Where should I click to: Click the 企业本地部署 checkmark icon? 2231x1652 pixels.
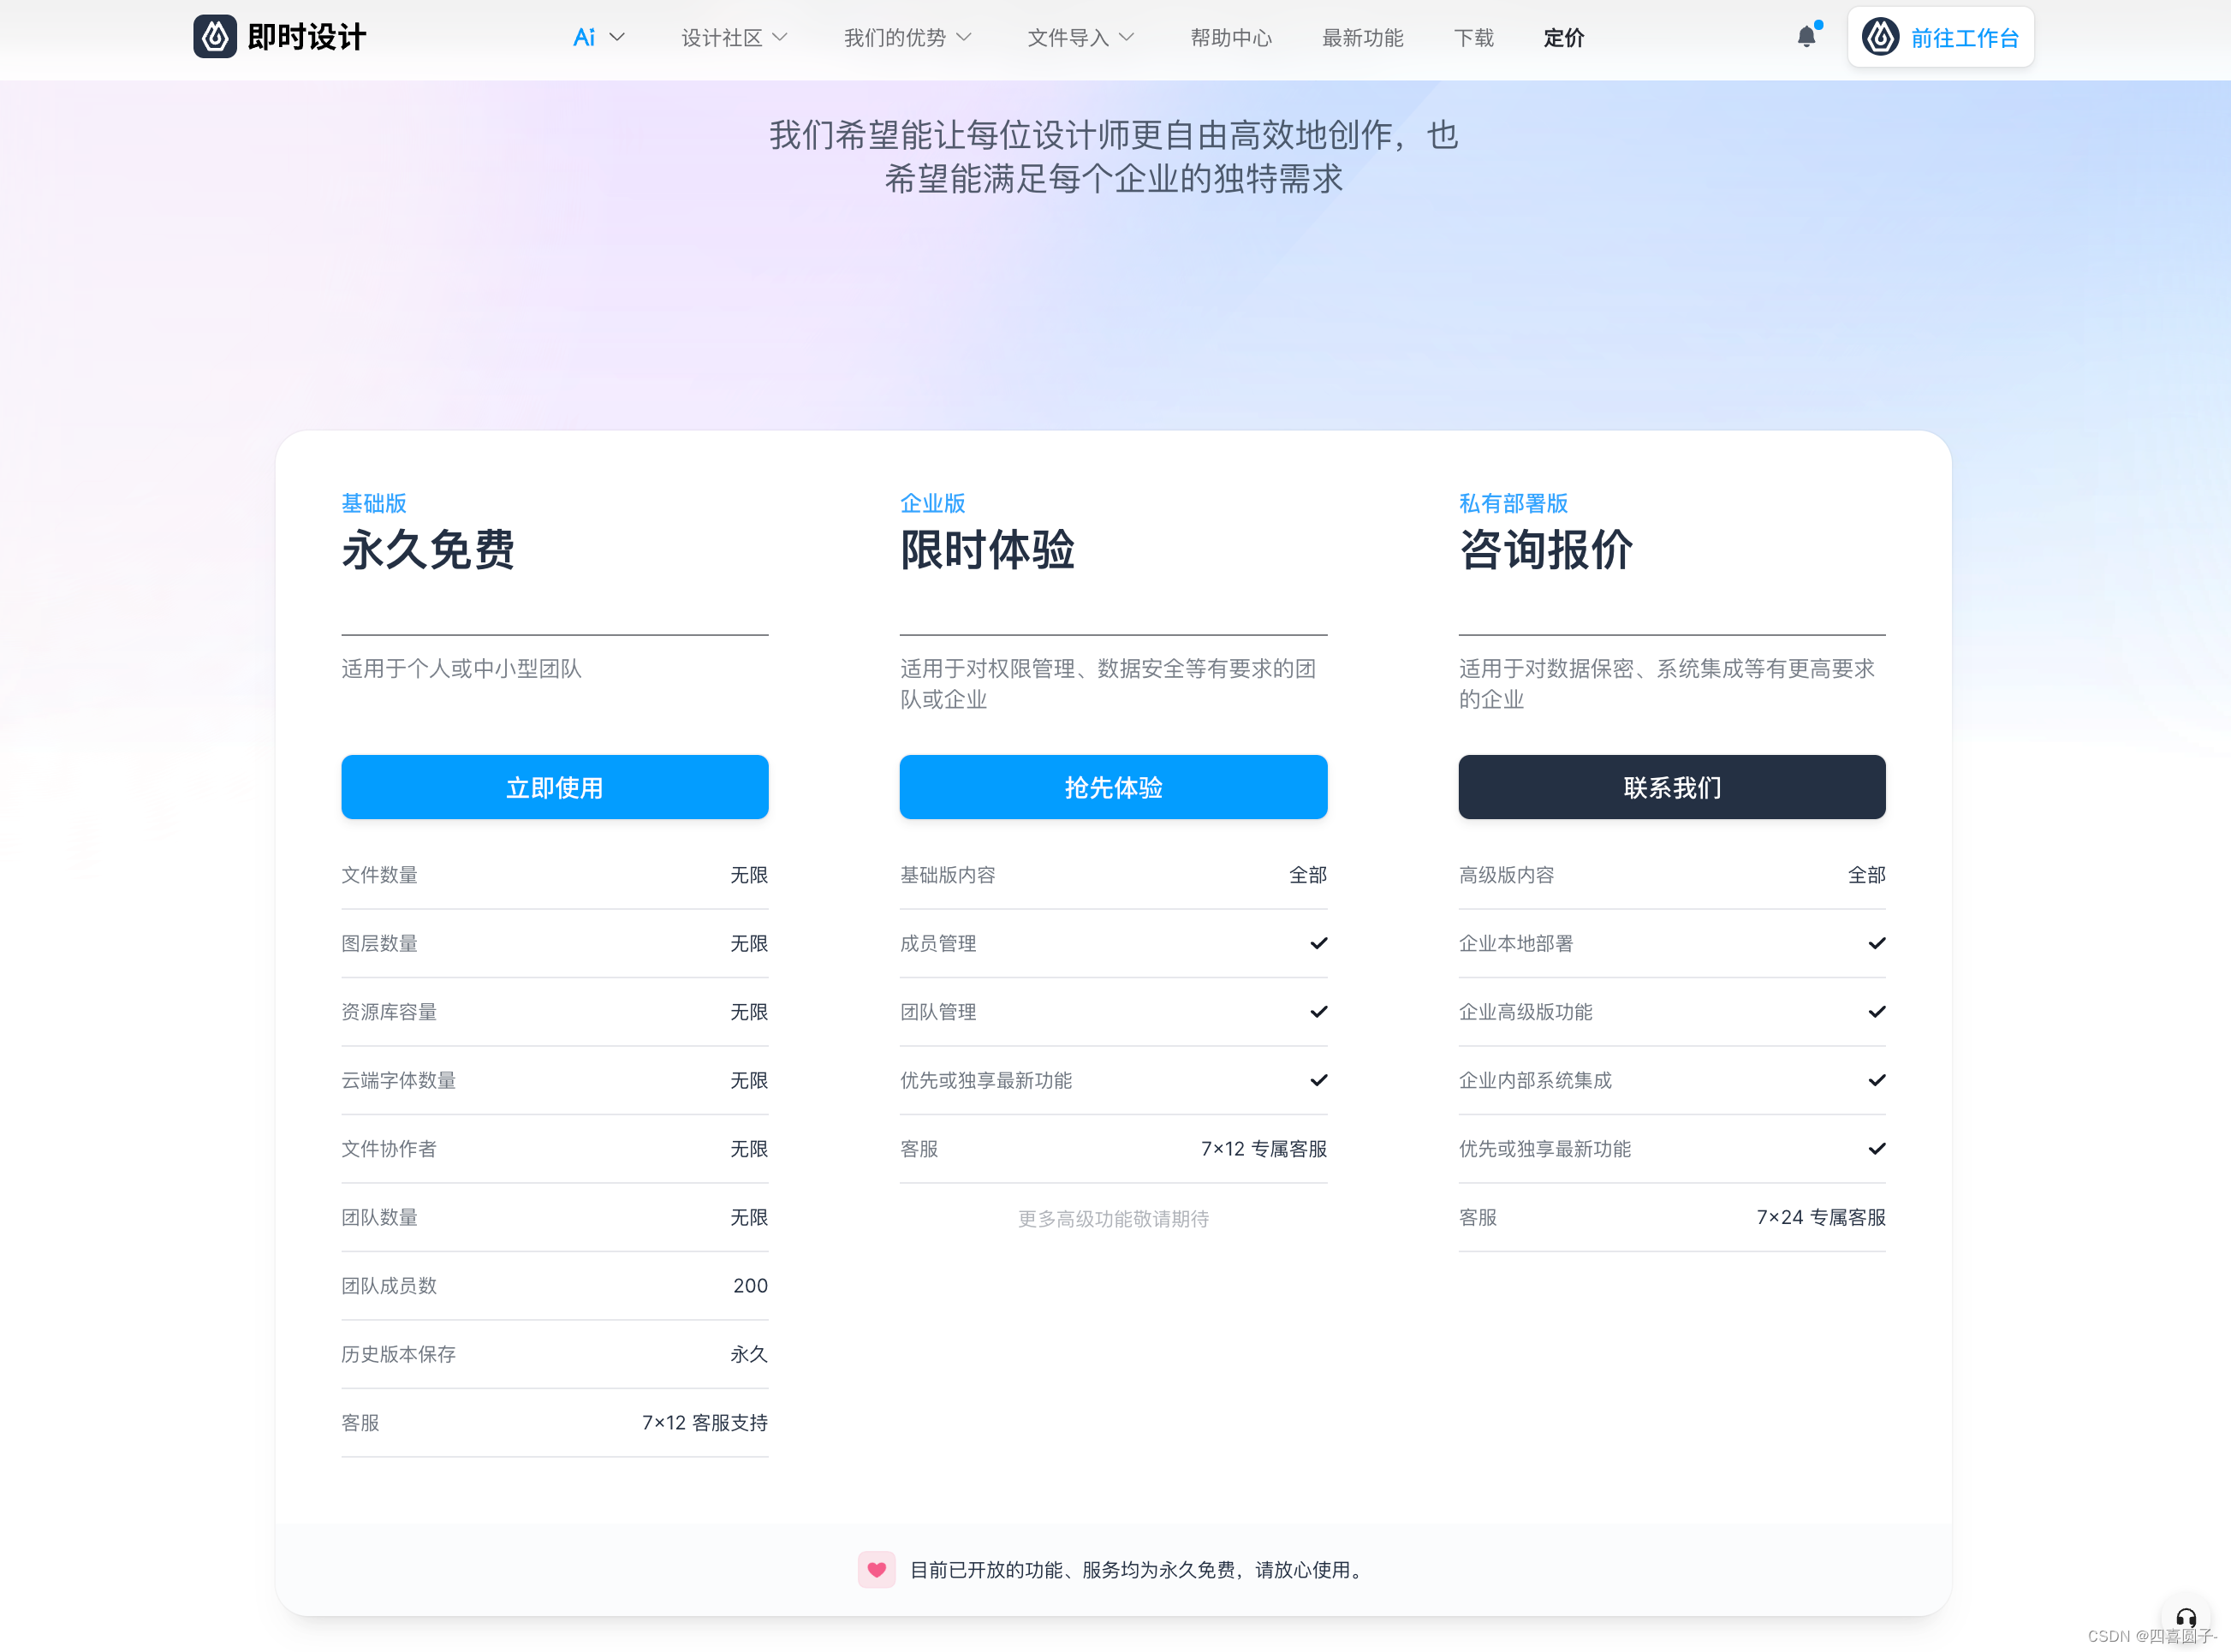1876,943
